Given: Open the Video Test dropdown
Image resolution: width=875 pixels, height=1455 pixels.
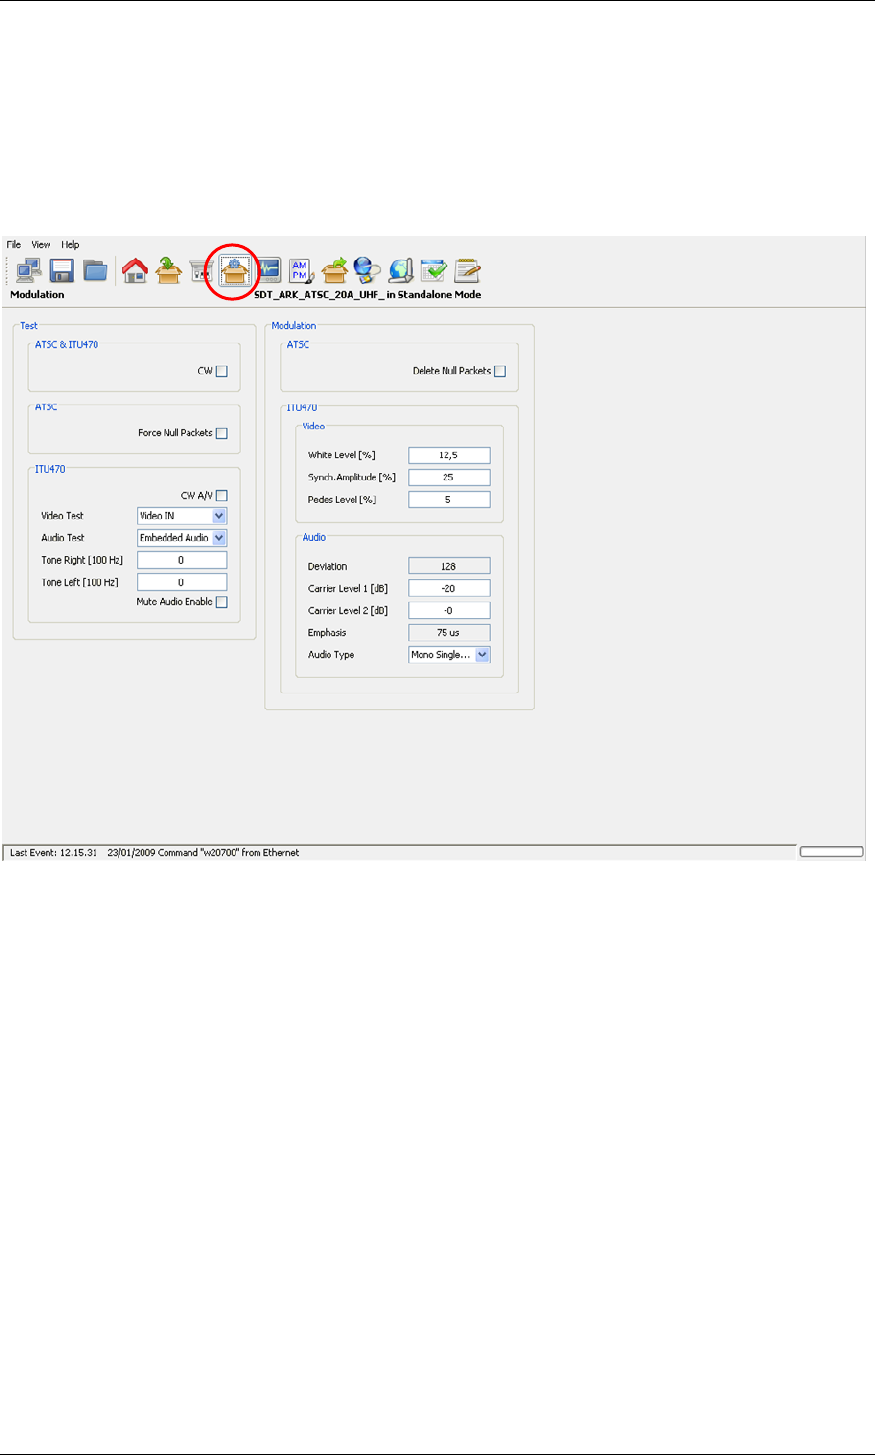Looking at the screenshot, I should tap(182, 516).
